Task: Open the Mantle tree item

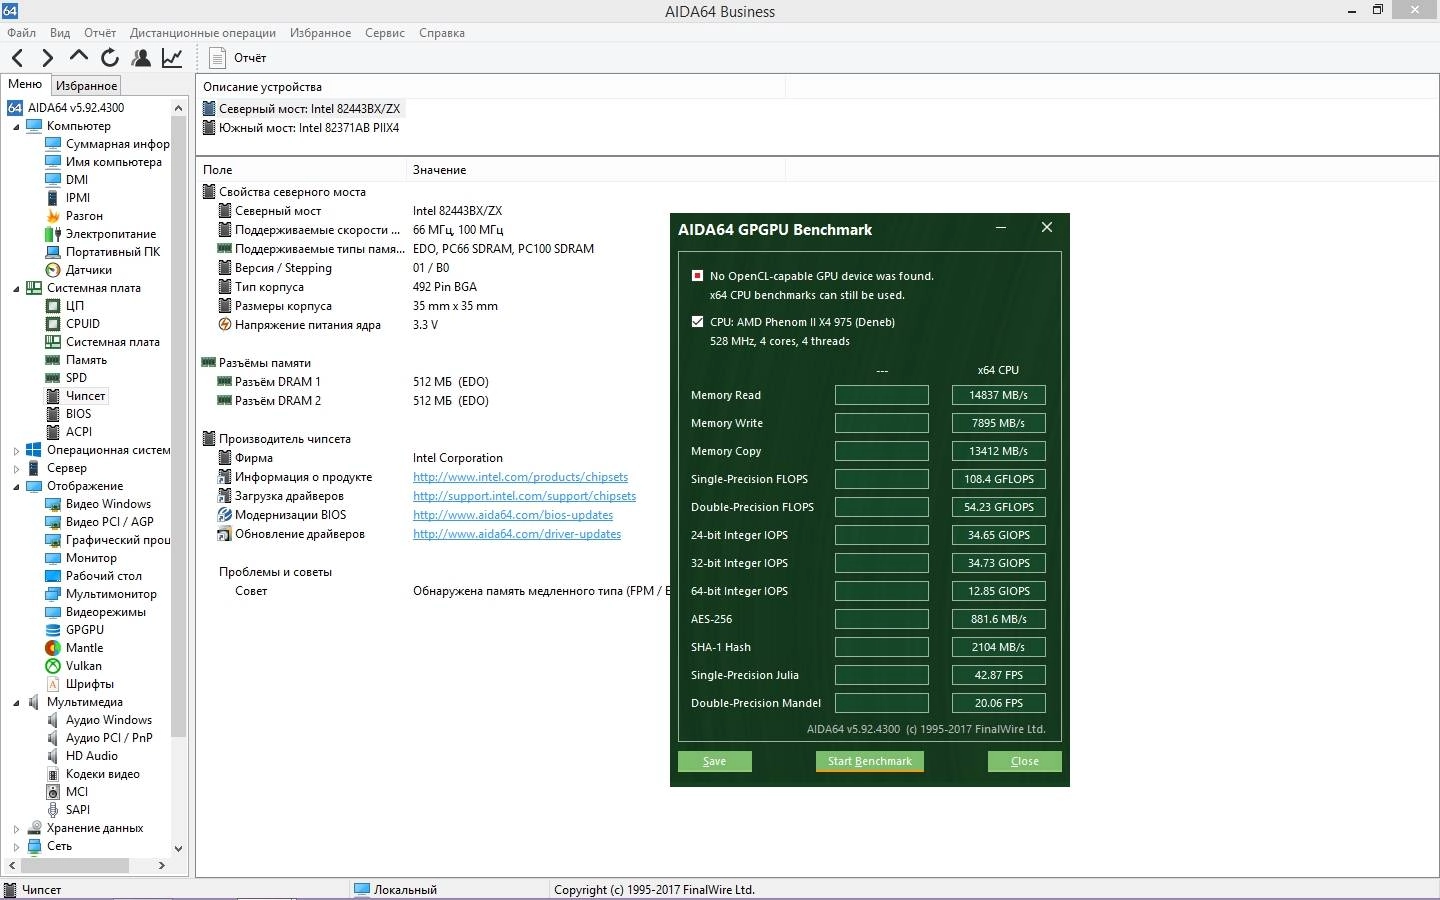Action: point(84,648)
